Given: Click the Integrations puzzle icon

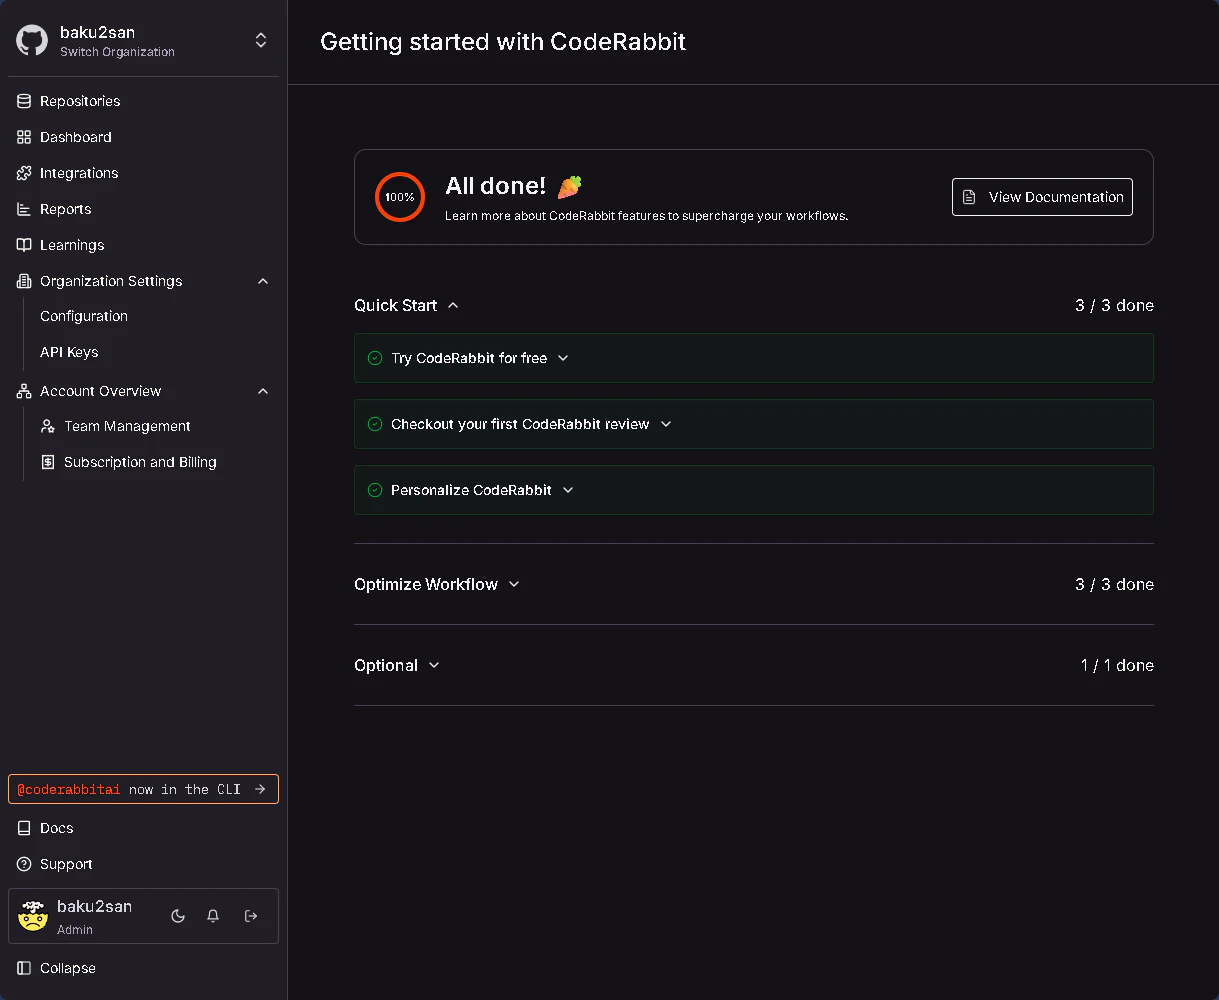Looking at the screenshot, I should click(x=24, y=173).
